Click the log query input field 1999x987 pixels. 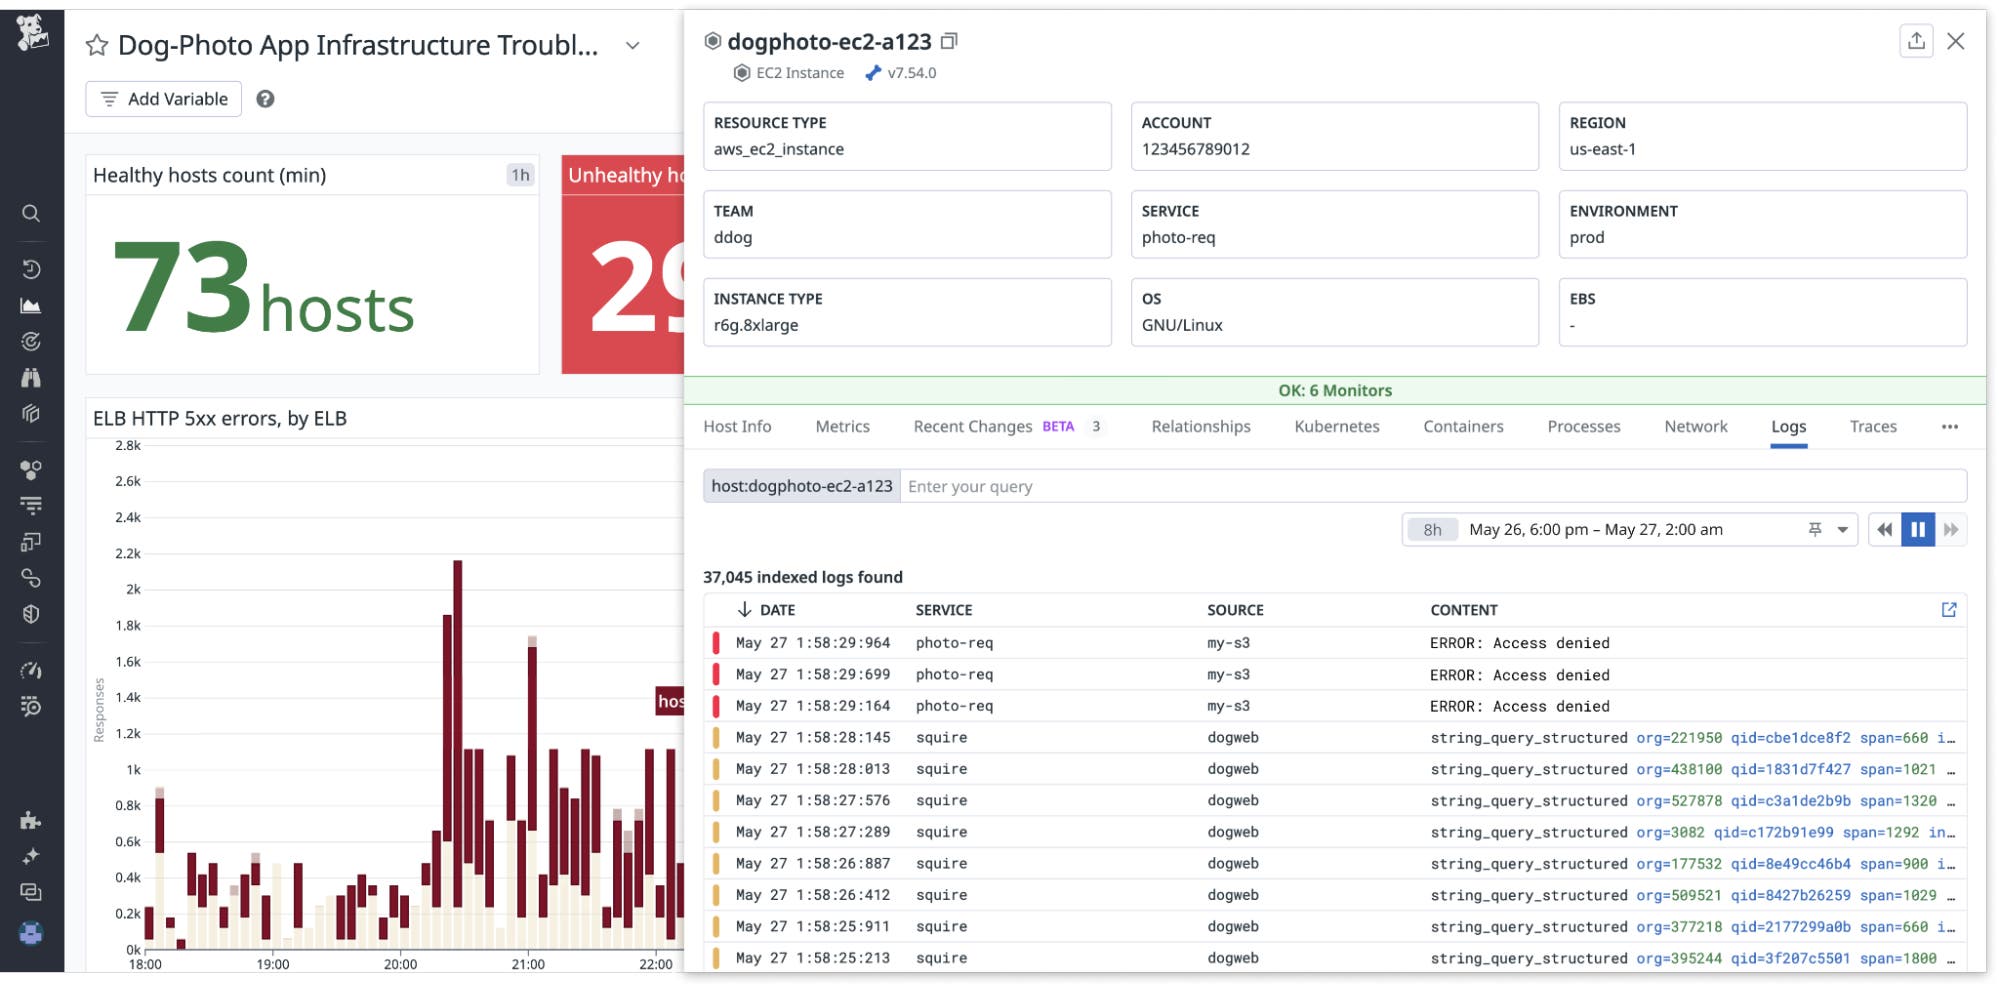(1430, 487)
